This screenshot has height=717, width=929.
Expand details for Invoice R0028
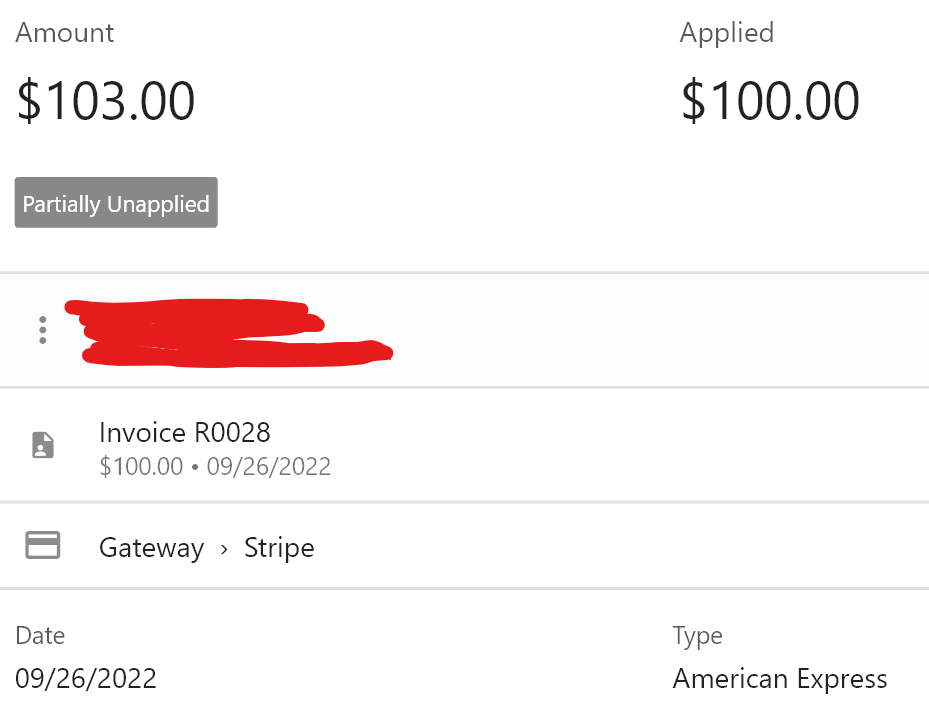[x=184, y=433]
